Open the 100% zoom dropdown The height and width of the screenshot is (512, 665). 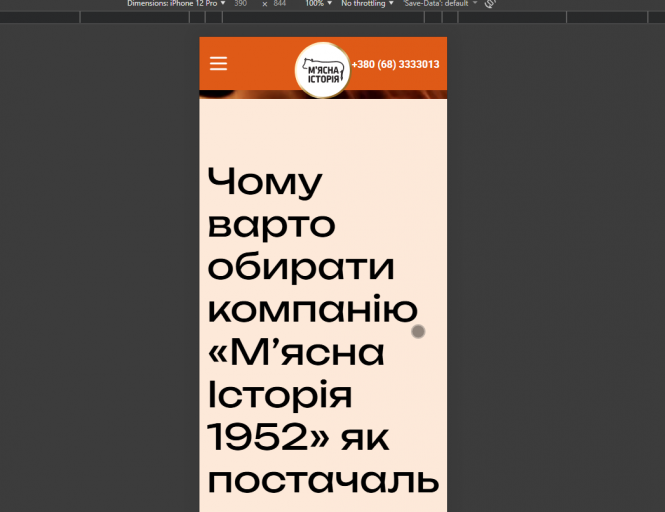318,3
